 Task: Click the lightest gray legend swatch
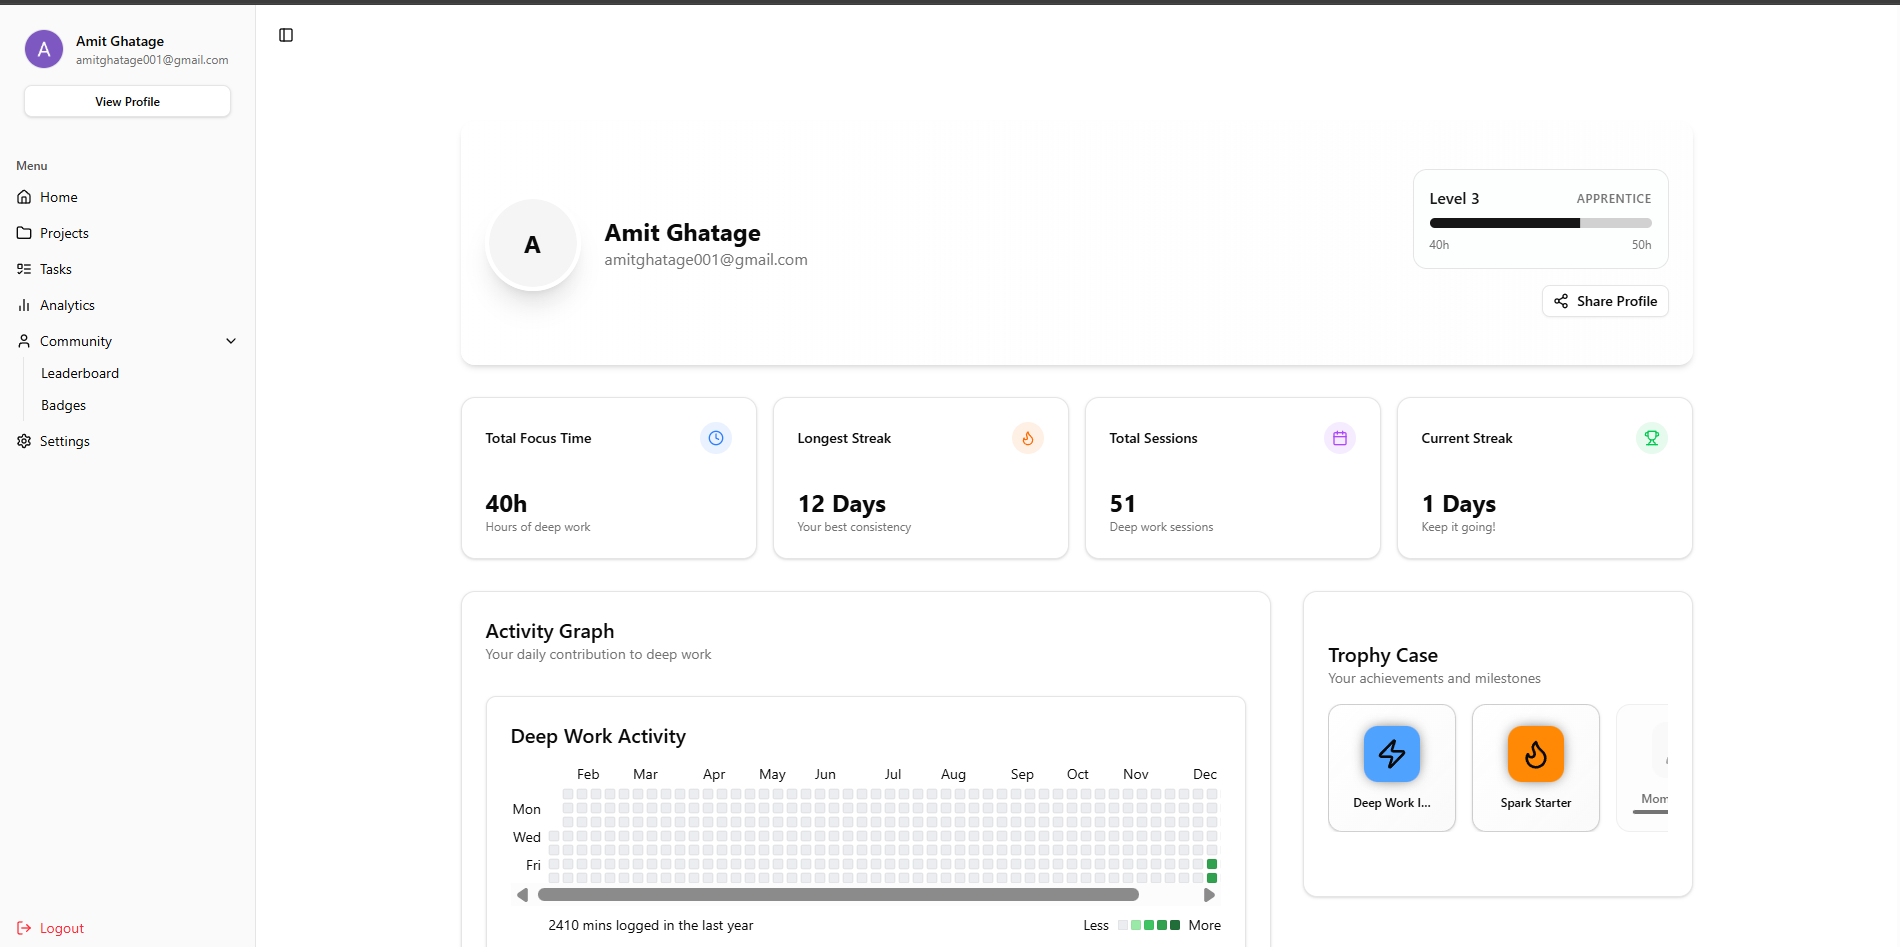[1123, 925]
